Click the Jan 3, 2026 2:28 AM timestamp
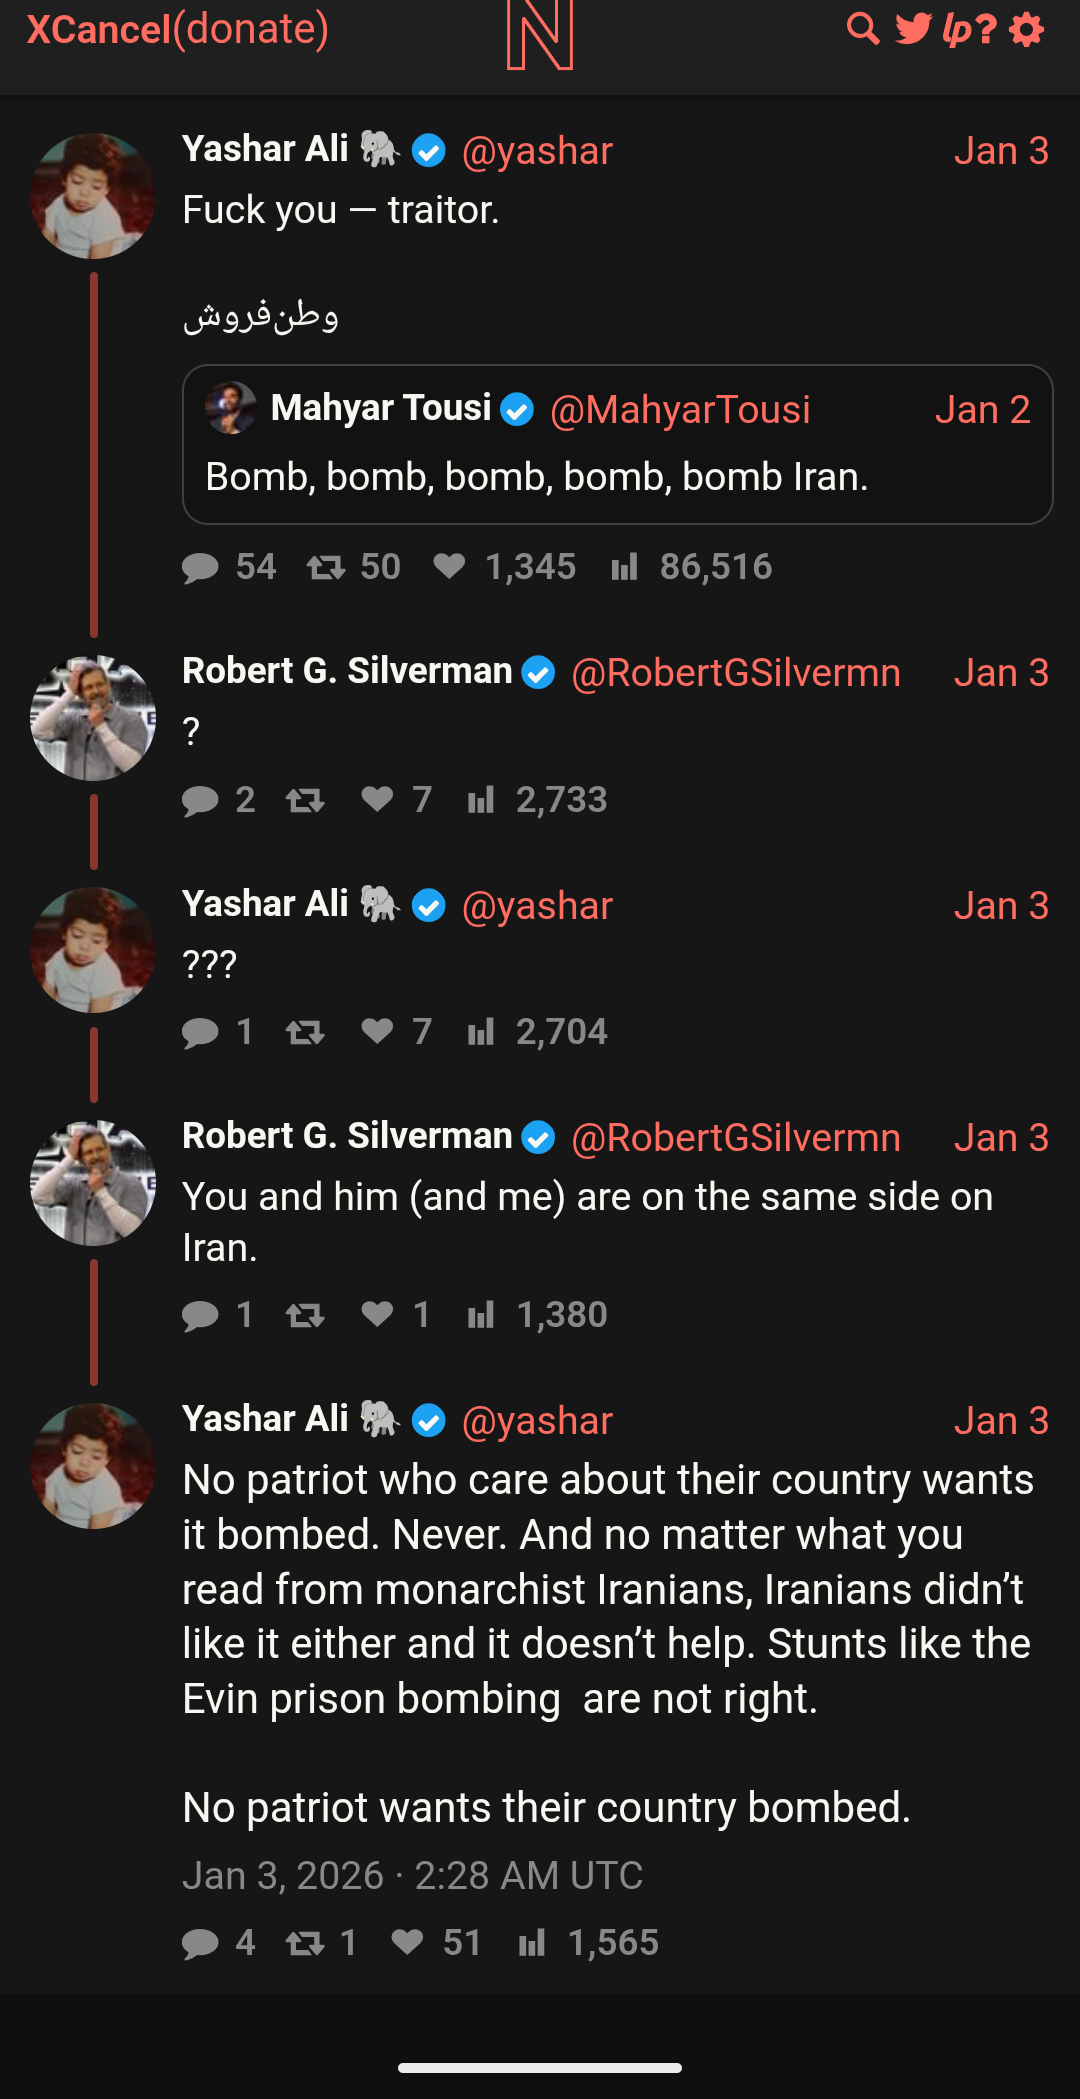 [x=412, y=1876]
